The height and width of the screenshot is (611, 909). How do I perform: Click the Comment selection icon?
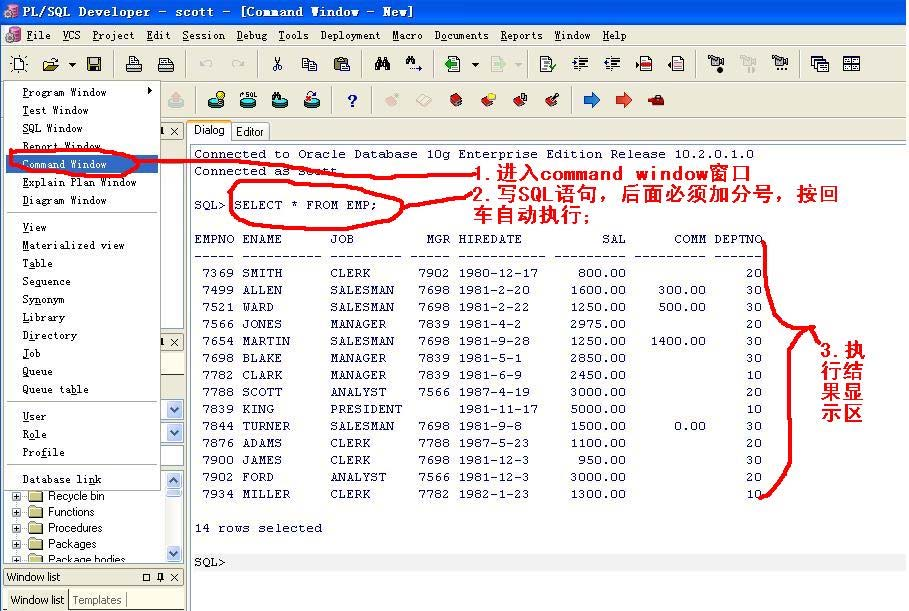644,64
